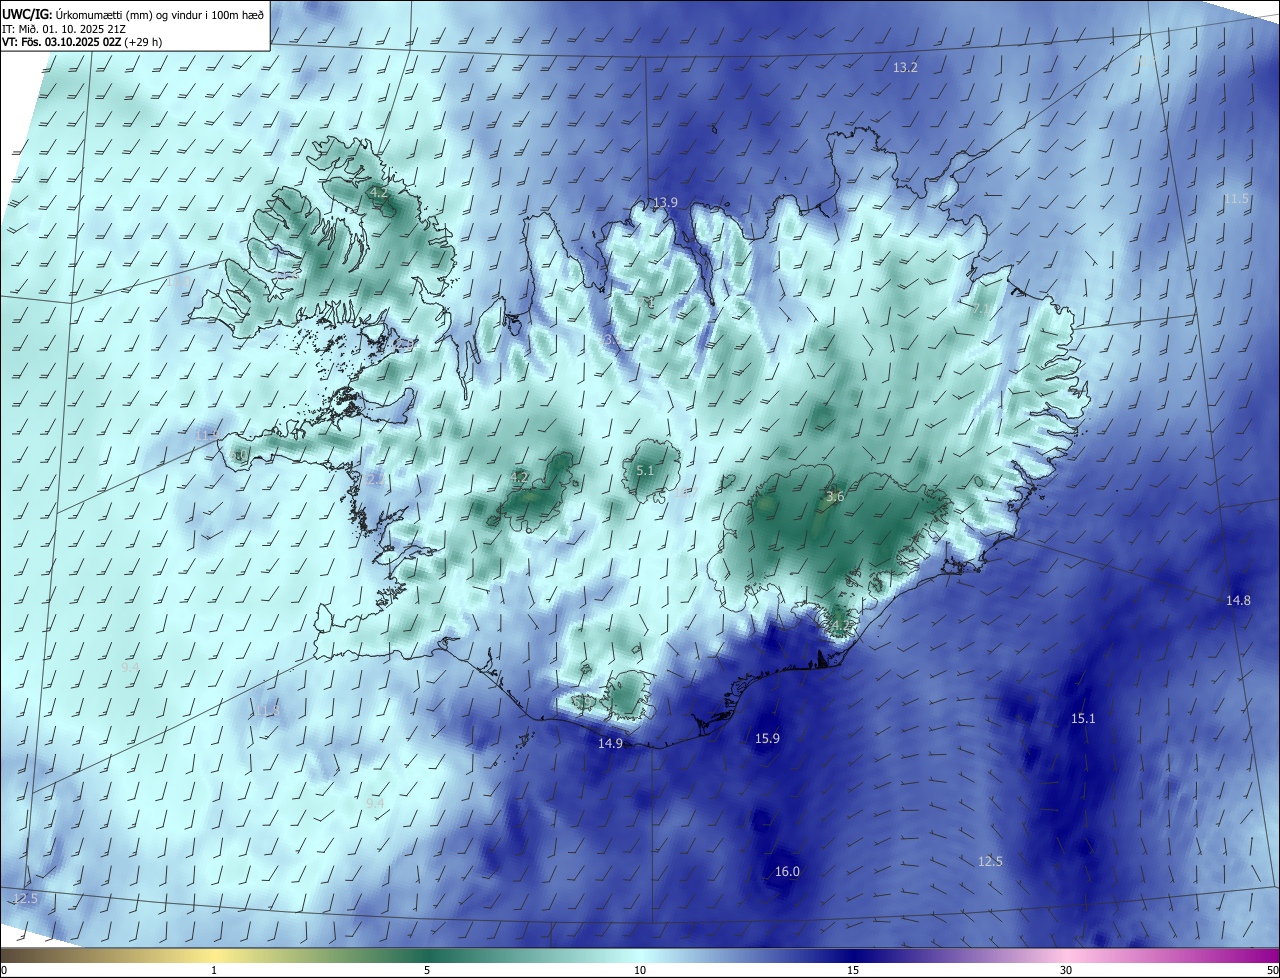Image resolution: width=1280 pixels, height=978 pixels.
Task: Click the 14.9 value label at the south coast
Action: coord(610,743)
